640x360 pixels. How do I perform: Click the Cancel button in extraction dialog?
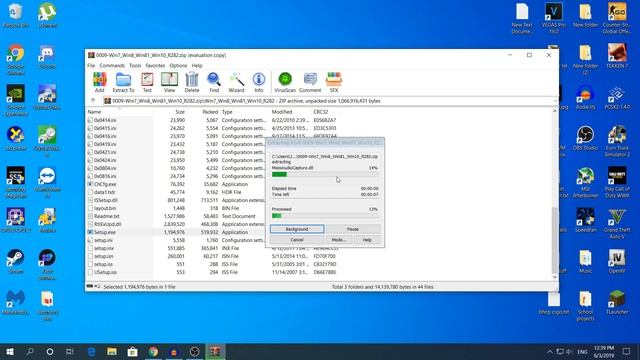[x=297, y=240]
